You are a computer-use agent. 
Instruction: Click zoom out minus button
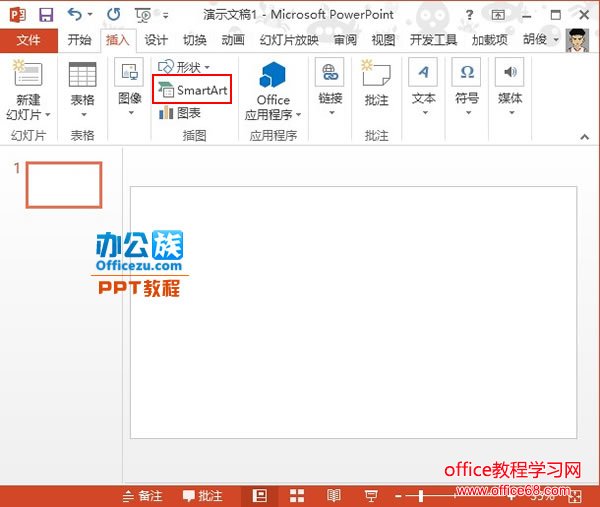[x=398, y=496]
